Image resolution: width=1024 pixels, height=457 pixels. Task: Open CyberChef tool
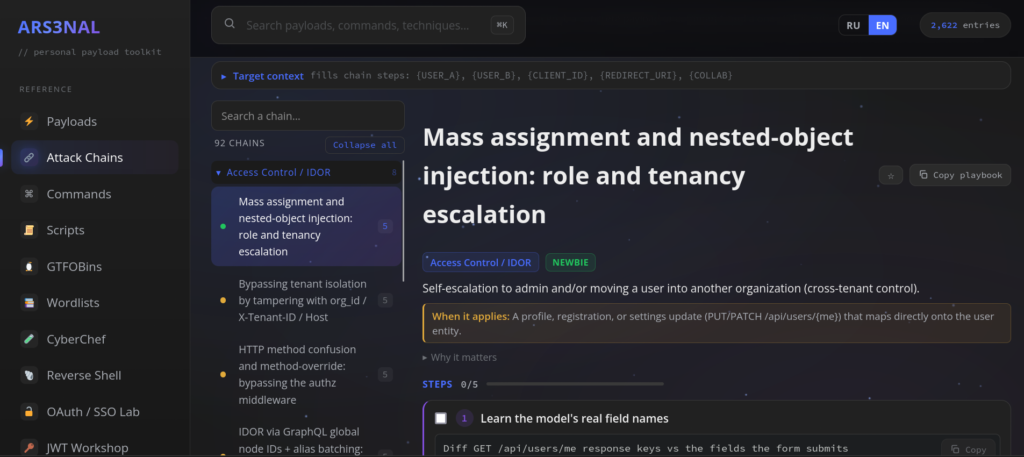click(95, 339)
